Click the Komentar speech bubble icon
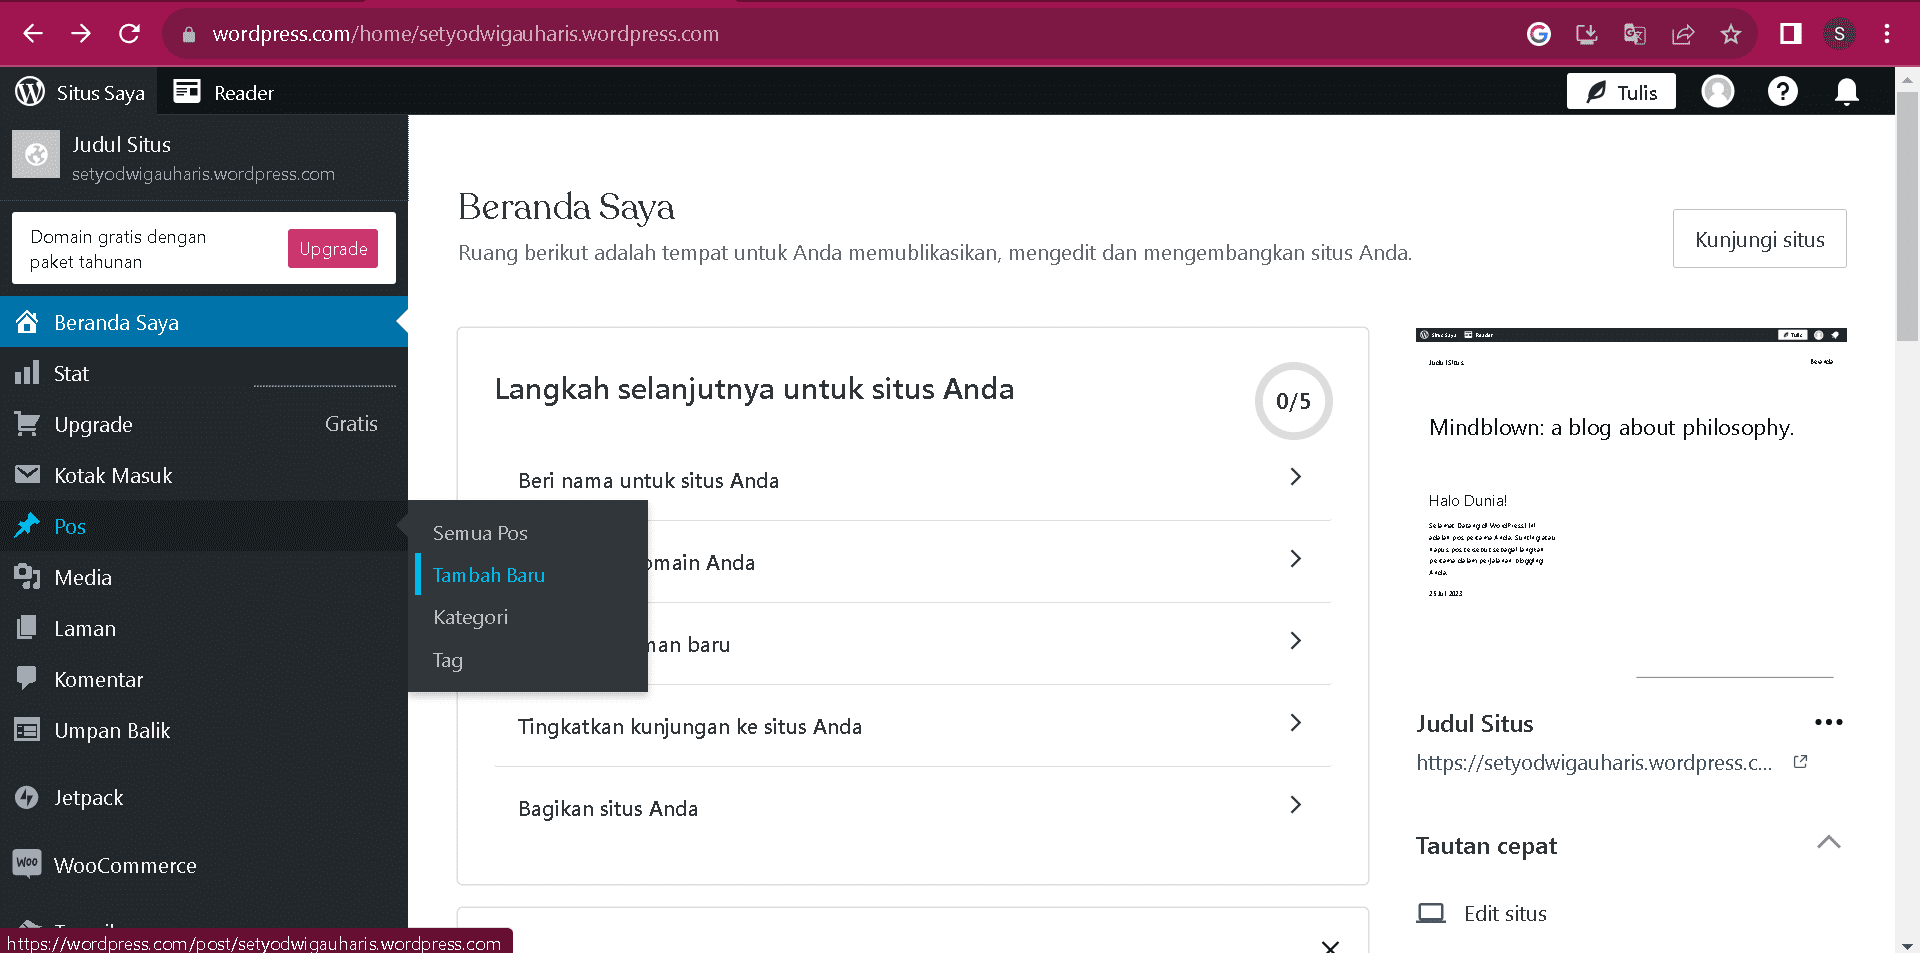Screen dimensions: 1920x953 (27, 679)
